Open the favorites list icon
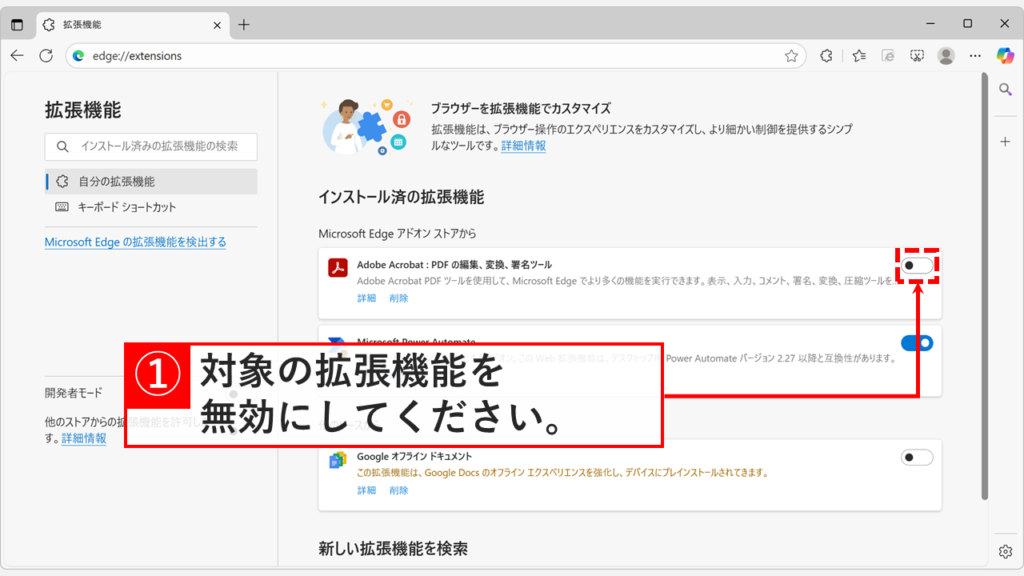 pos(858,56)
